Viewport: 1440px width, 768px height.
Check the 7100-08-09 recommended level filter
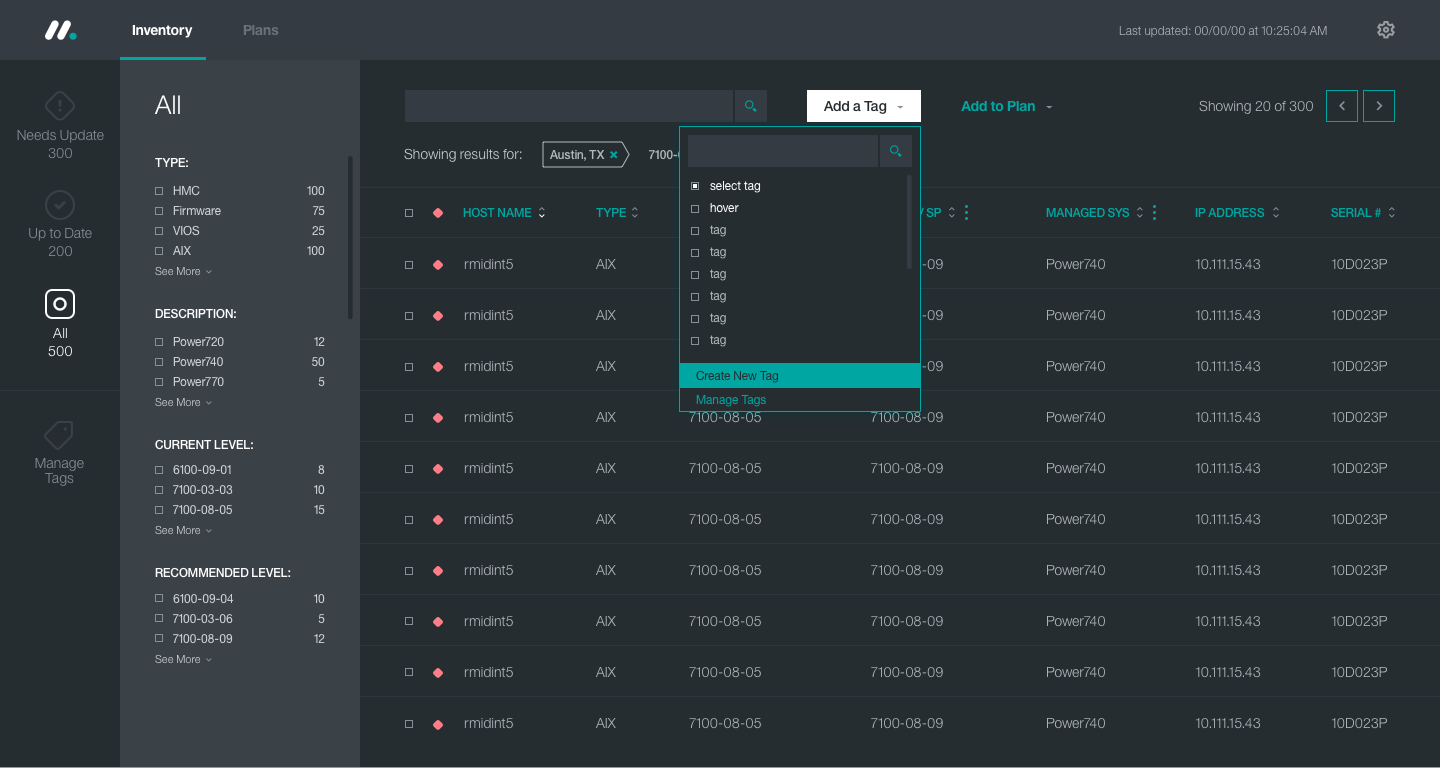pos(159,639)
